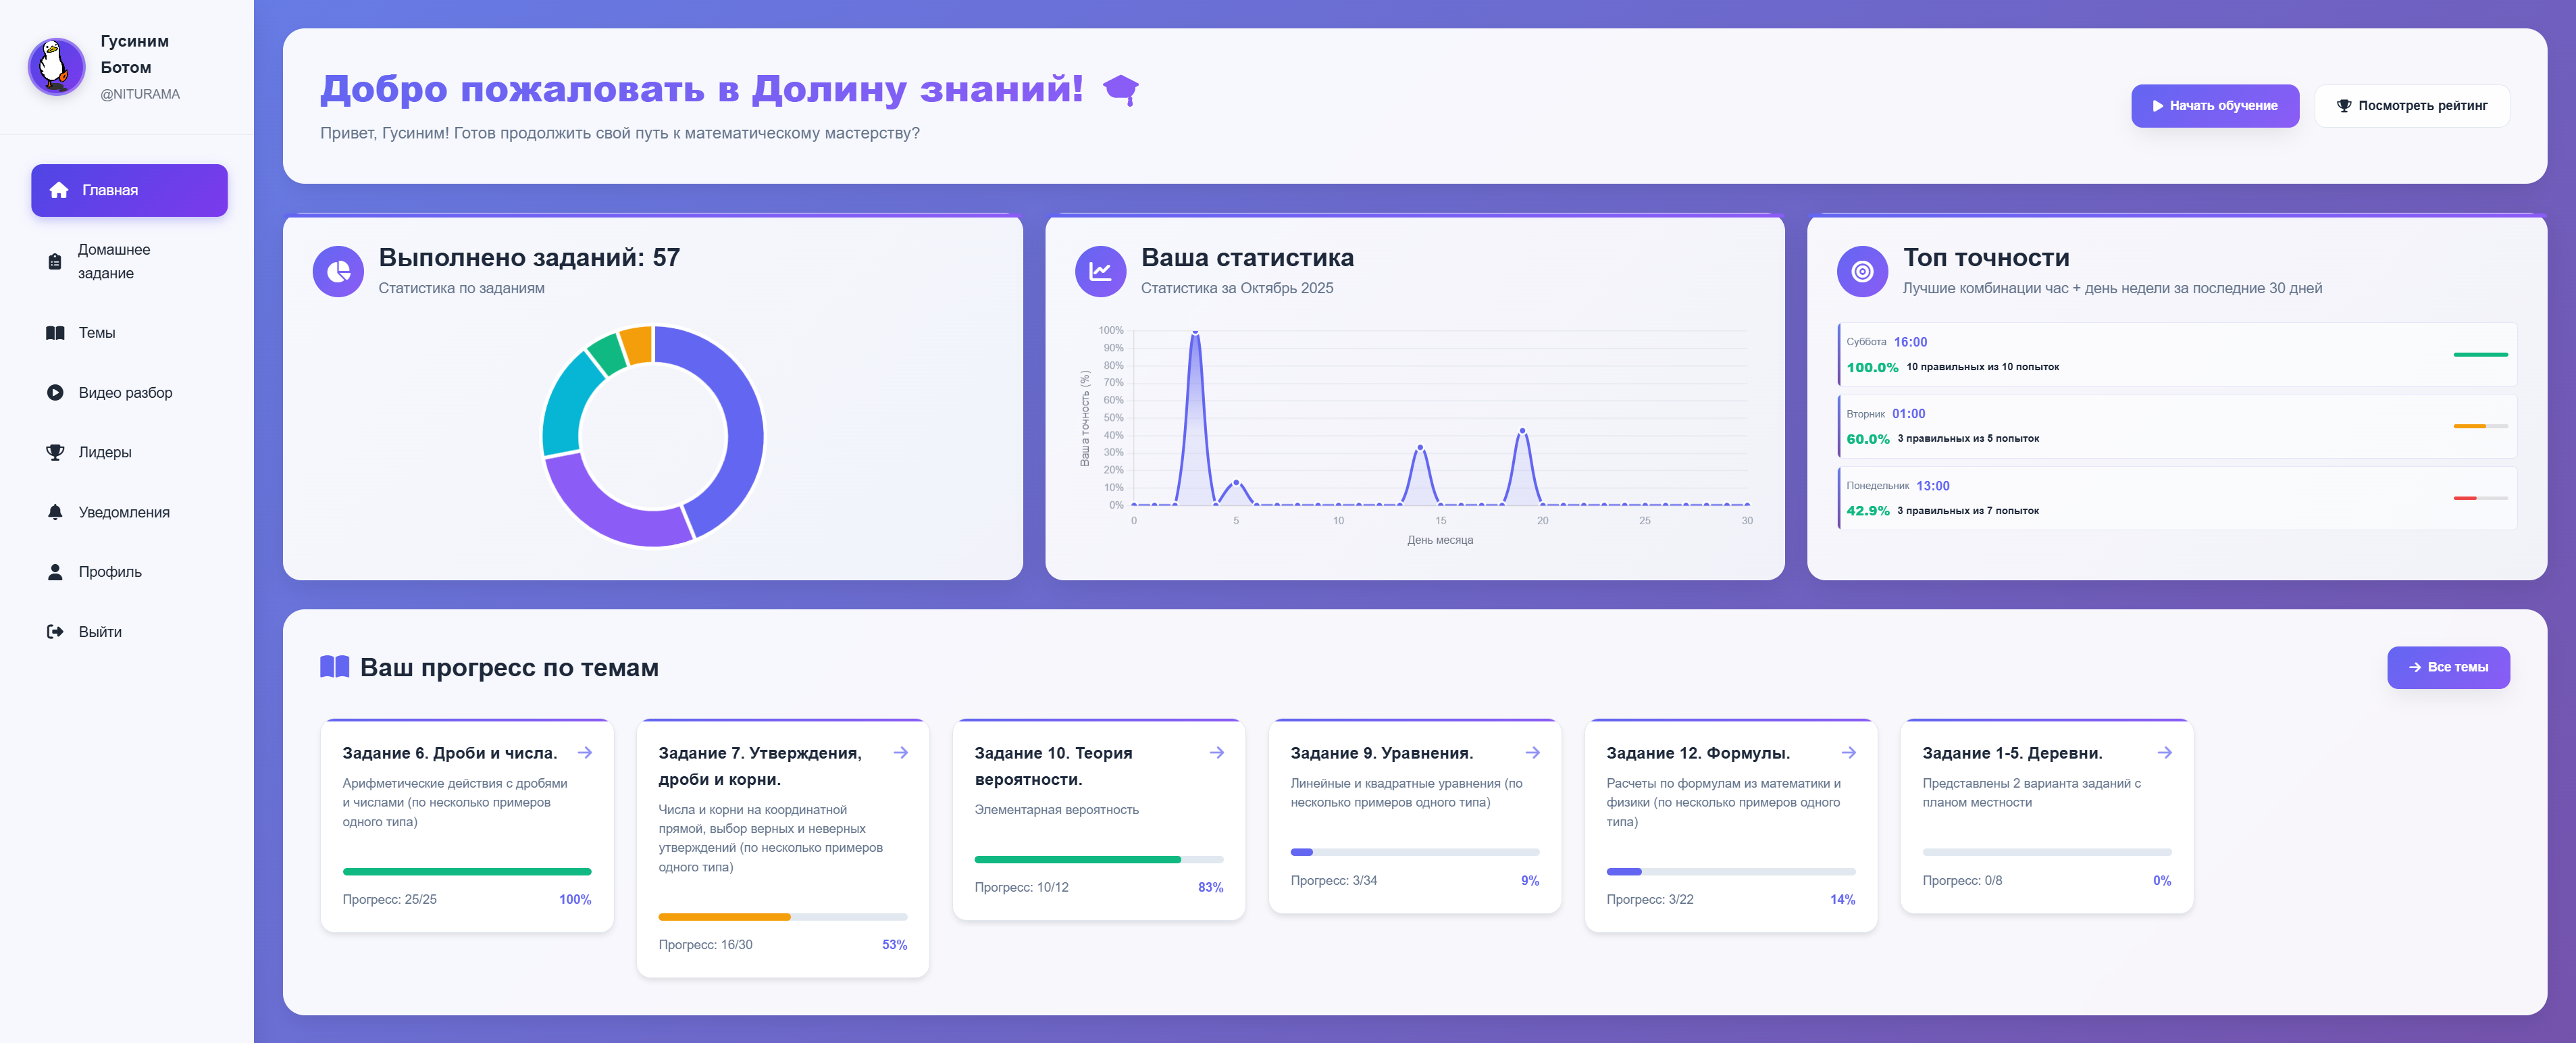This screenshot has height=1043, width=2576.
Task: Open the arrow on Задание 12 card
Action: [x=1849, y=753]
